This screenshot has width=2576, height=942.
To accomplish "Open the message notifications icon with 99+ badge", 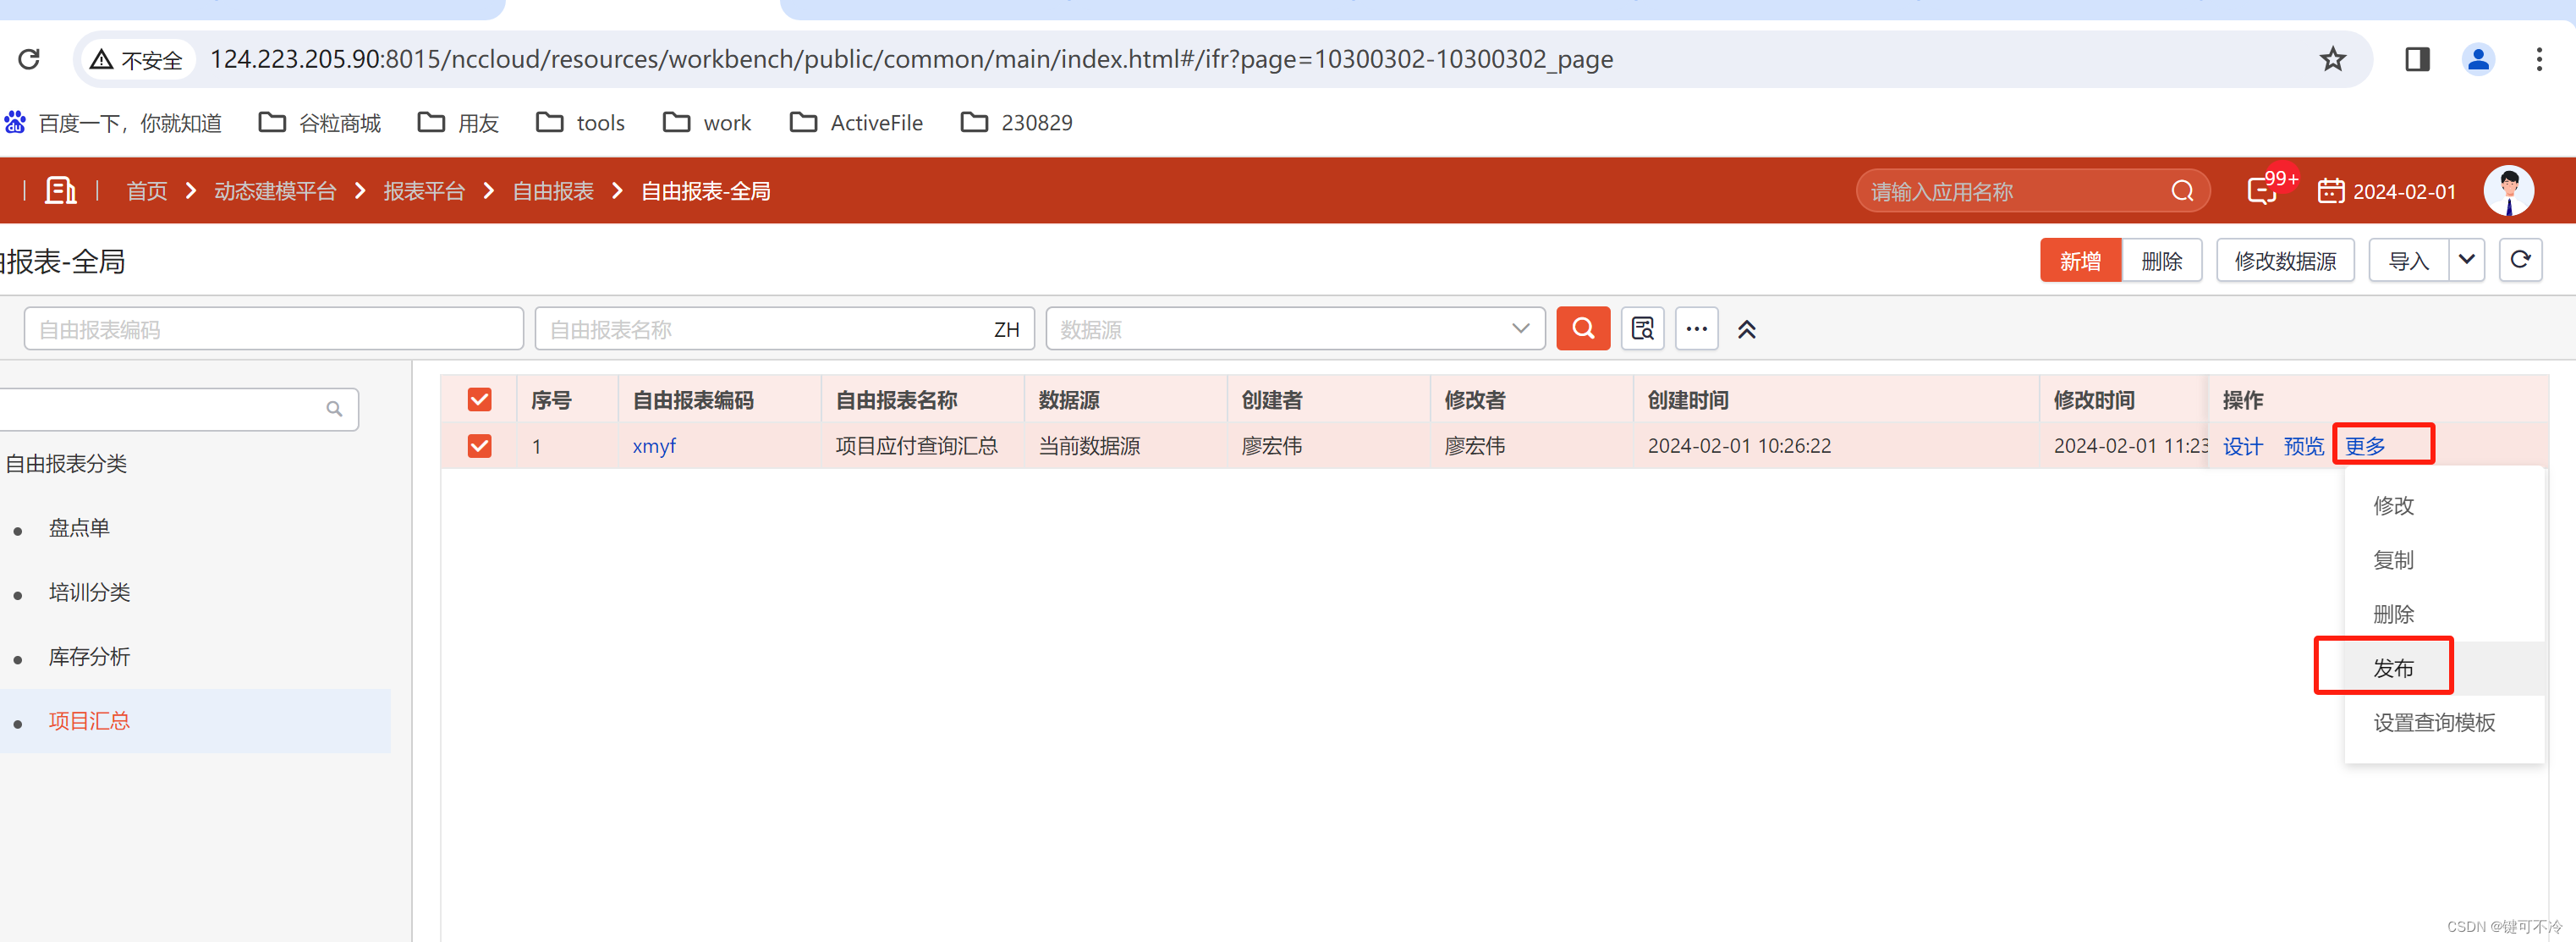I will click(x=2262, y=190).
